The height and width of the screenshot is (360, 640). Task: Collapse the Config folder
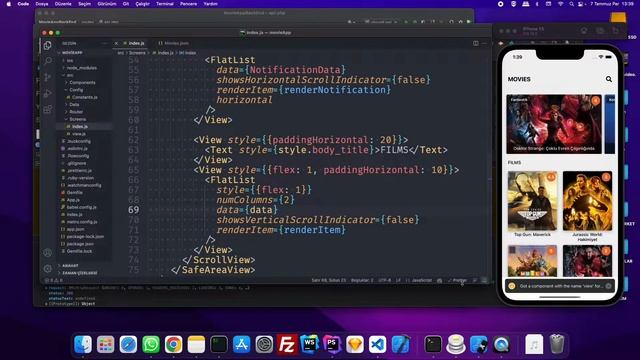pos(76,90)
